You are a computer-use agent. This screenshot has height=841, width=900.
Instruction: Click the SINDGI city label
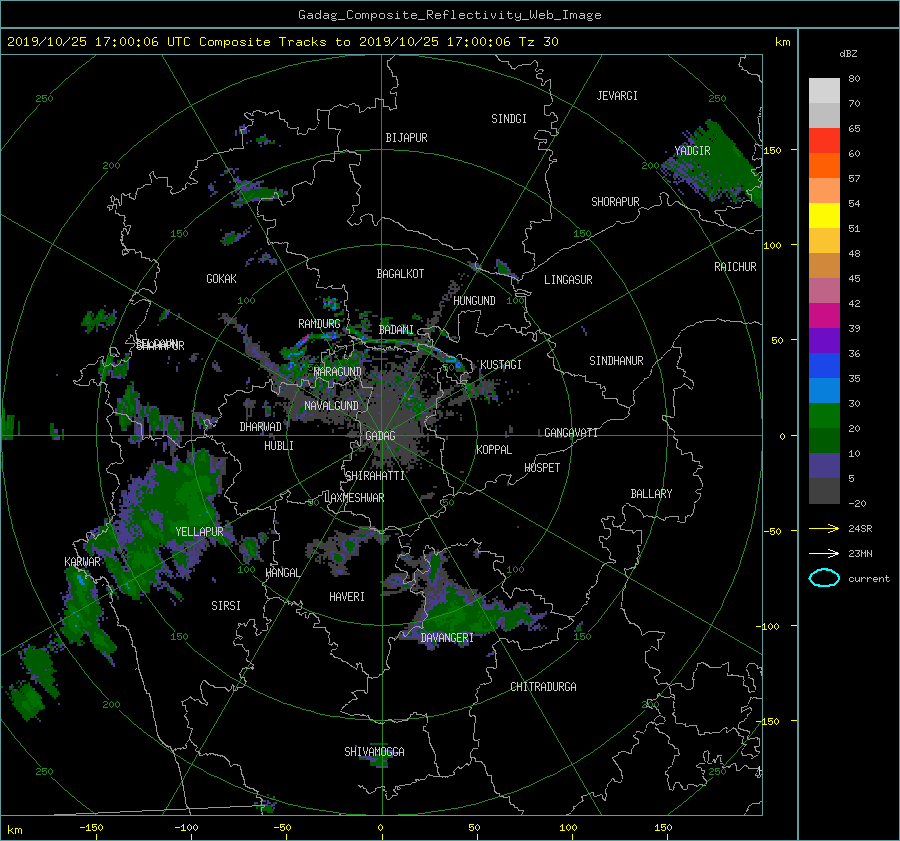click(509, 119)
